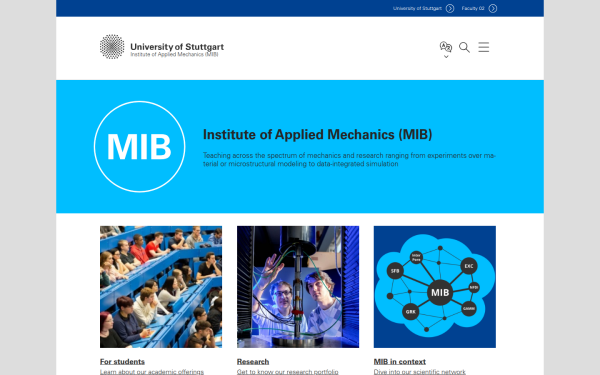The height and width of the screenshot is (375, 600).
Task: Click the search magnifier icon
Action: tap(464, 47)
